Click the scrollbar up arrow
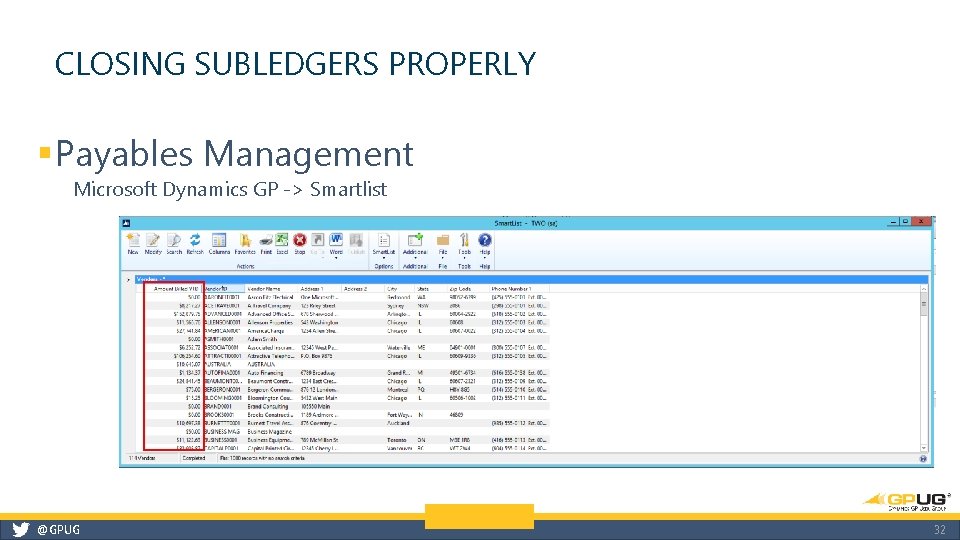 (x=923, y=289)
